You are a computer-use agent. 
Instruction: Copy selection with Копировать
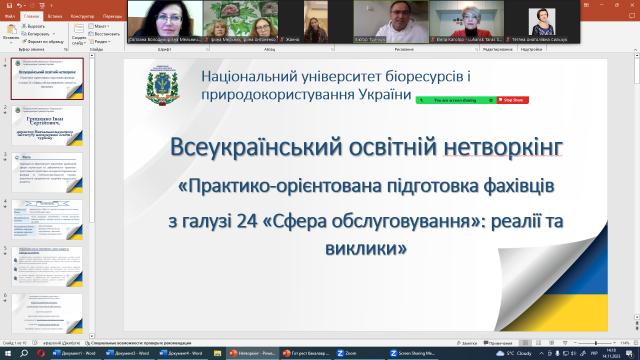36,34
